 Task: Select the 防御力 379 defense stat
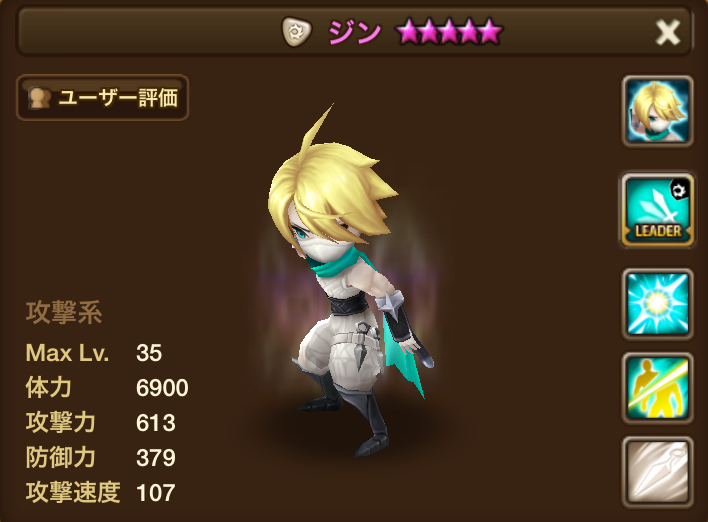pos(101,457)
